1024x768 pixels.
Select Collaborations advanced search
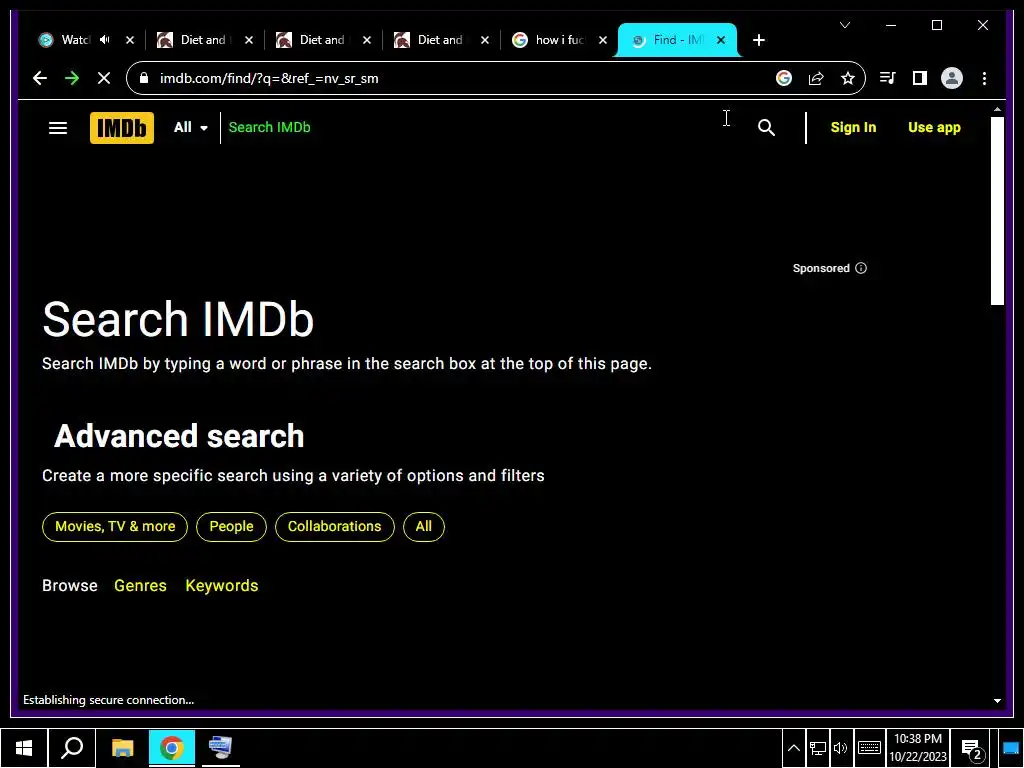click(x=334, y=526)
